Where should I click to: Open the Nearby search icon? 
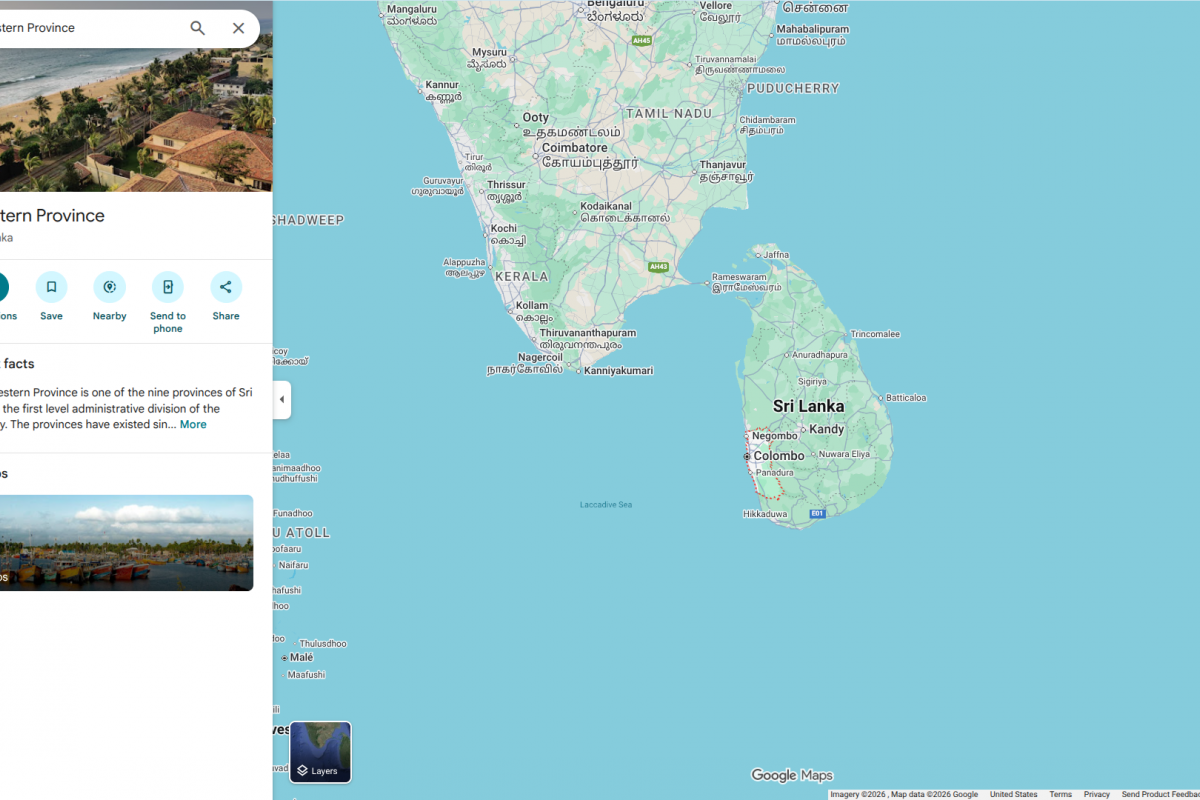[x=109, y=288]
